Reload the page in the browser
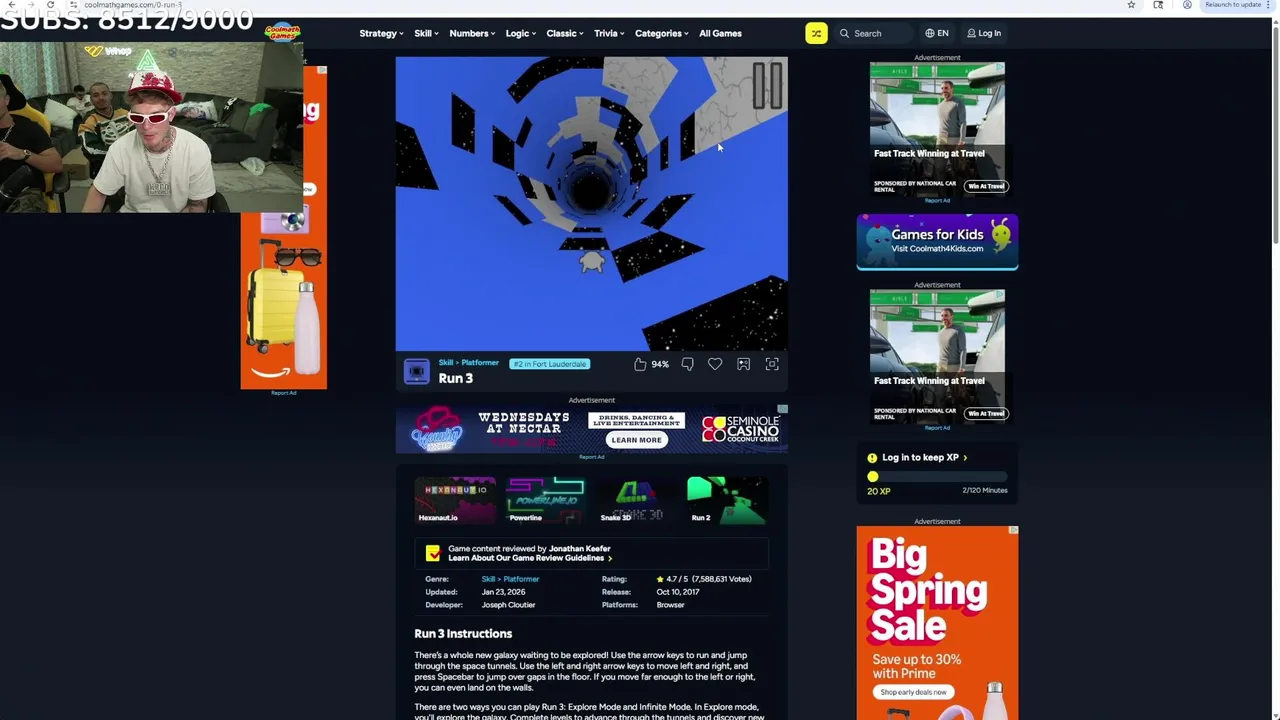The image size is (1280, 720). [50, 5]
